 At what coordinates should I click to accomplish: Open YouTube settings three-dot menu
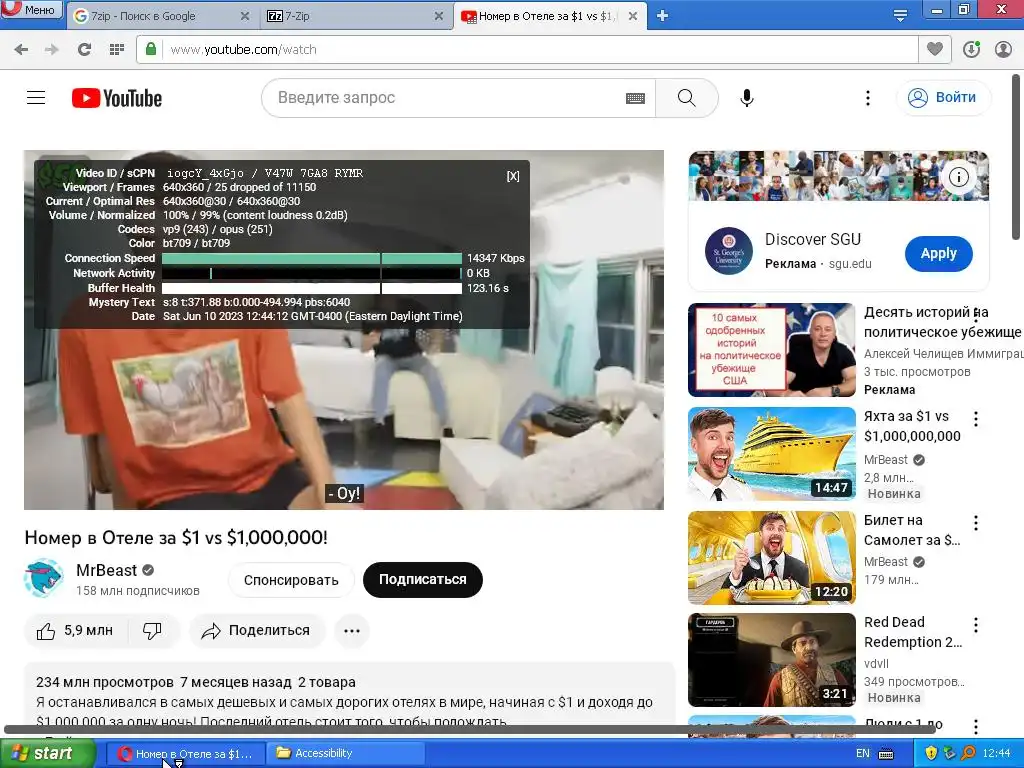(867, 98)
